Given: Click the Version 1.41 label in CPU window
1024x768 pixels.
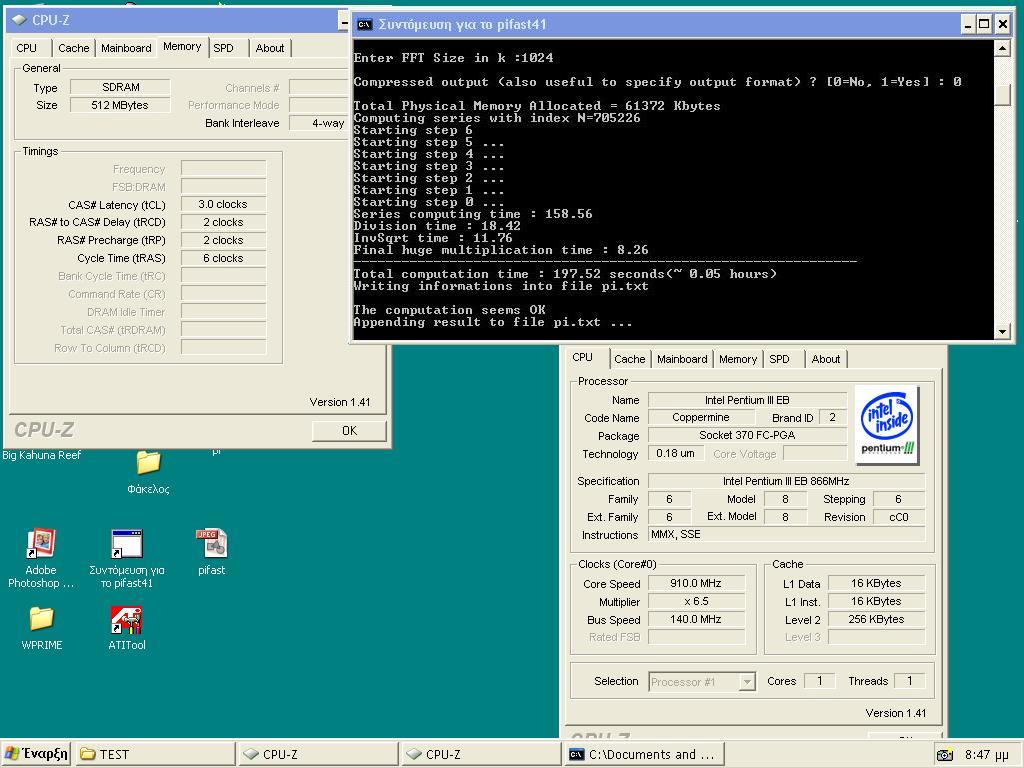Looking at the screenshot, I should 896,713.
